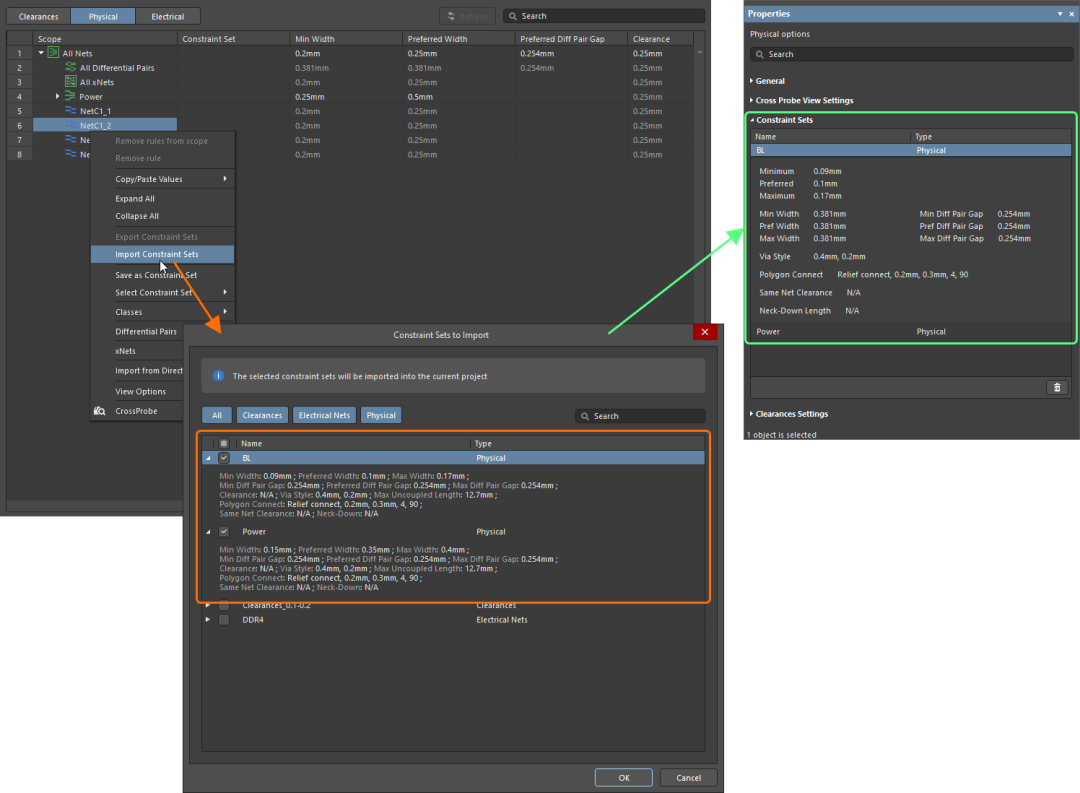
Task: Expand the Clearances Settings section
Action: coord(791,414)
